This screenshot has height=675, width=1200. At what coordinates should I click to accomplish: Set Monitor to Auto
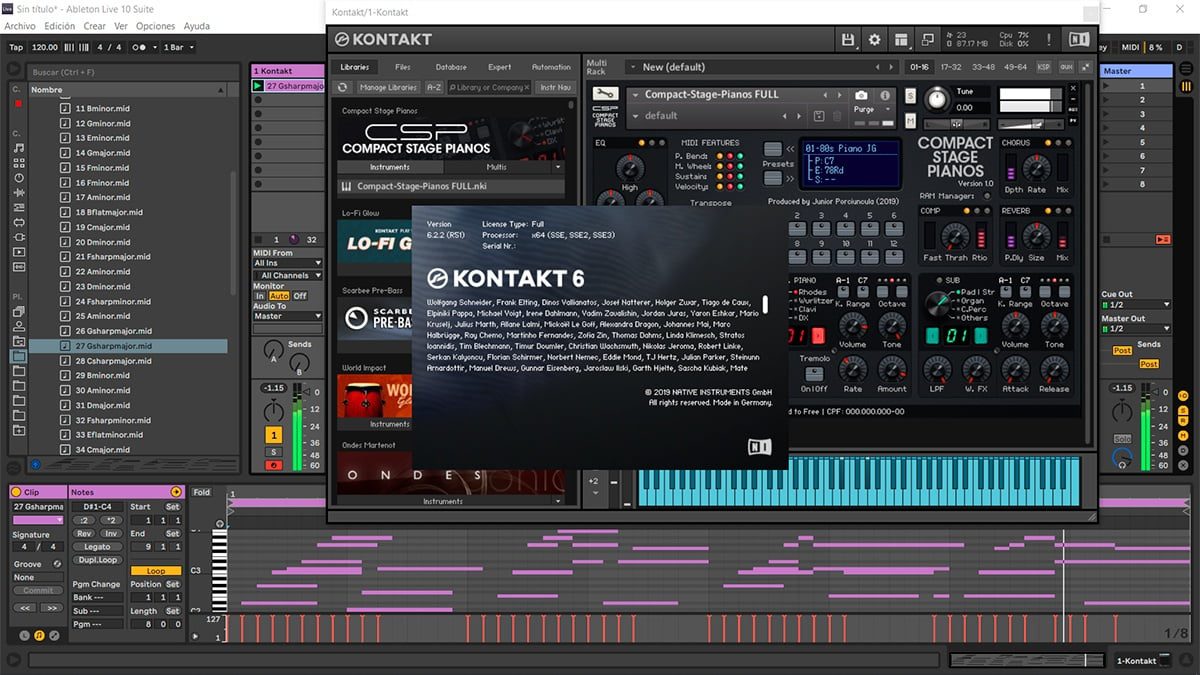click(279, 296)
